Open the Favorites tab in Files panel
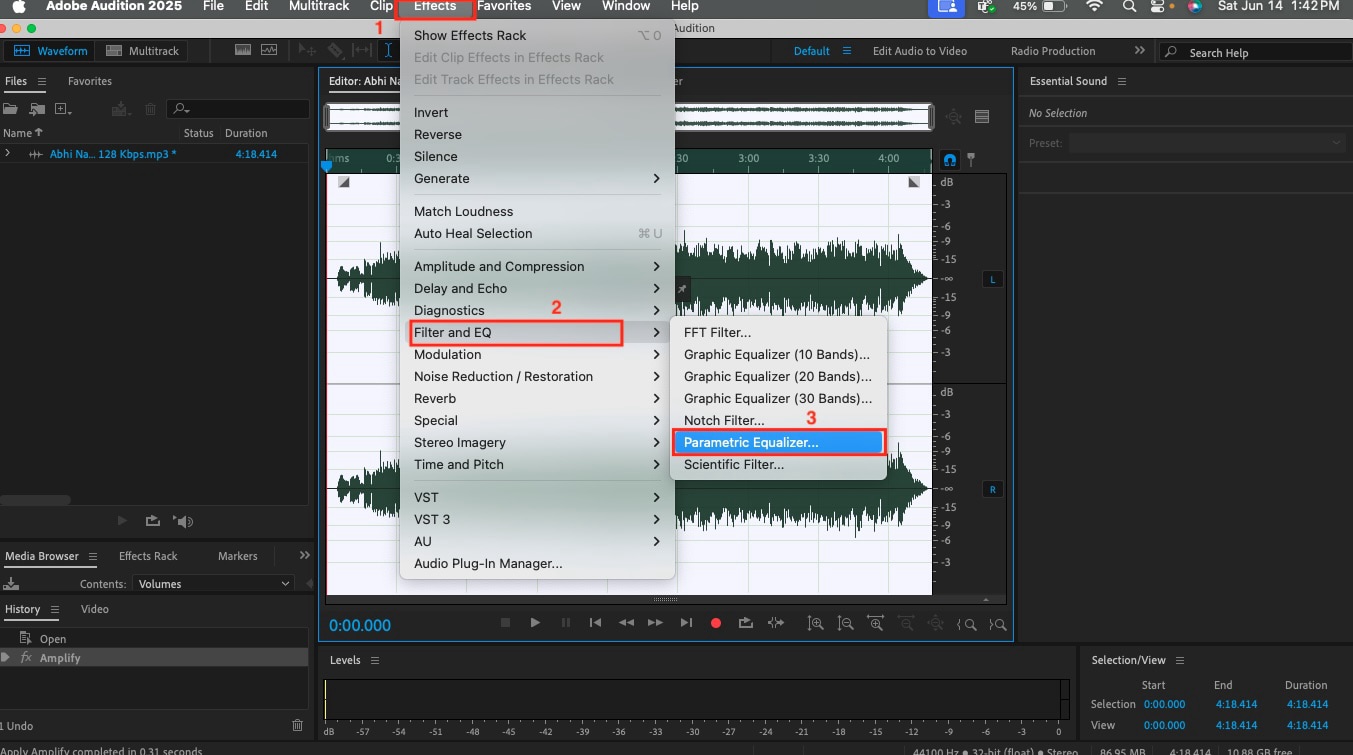The width and height of the screenshot is (1353, 755). click(x=90, y=81)
